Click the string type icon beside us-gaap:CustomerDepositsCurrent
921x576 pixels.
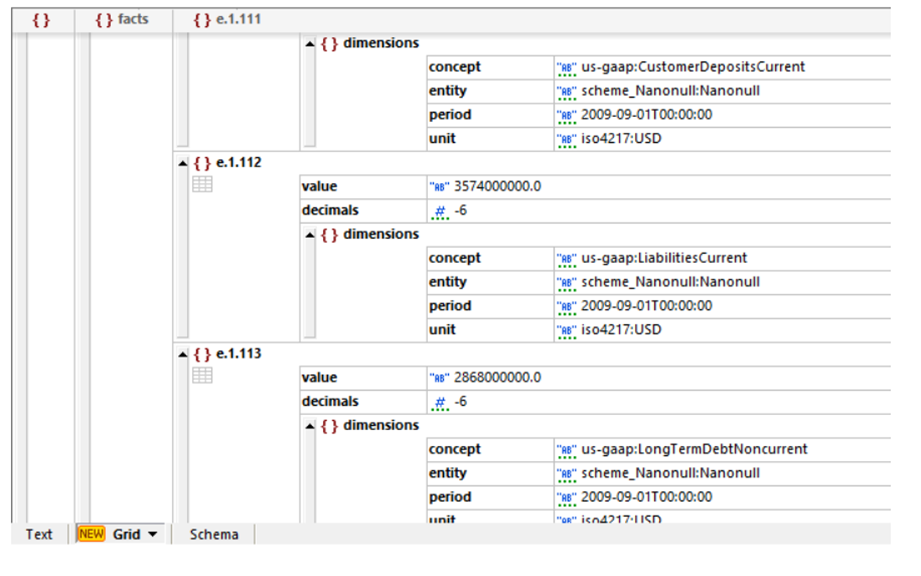[567, 68]
